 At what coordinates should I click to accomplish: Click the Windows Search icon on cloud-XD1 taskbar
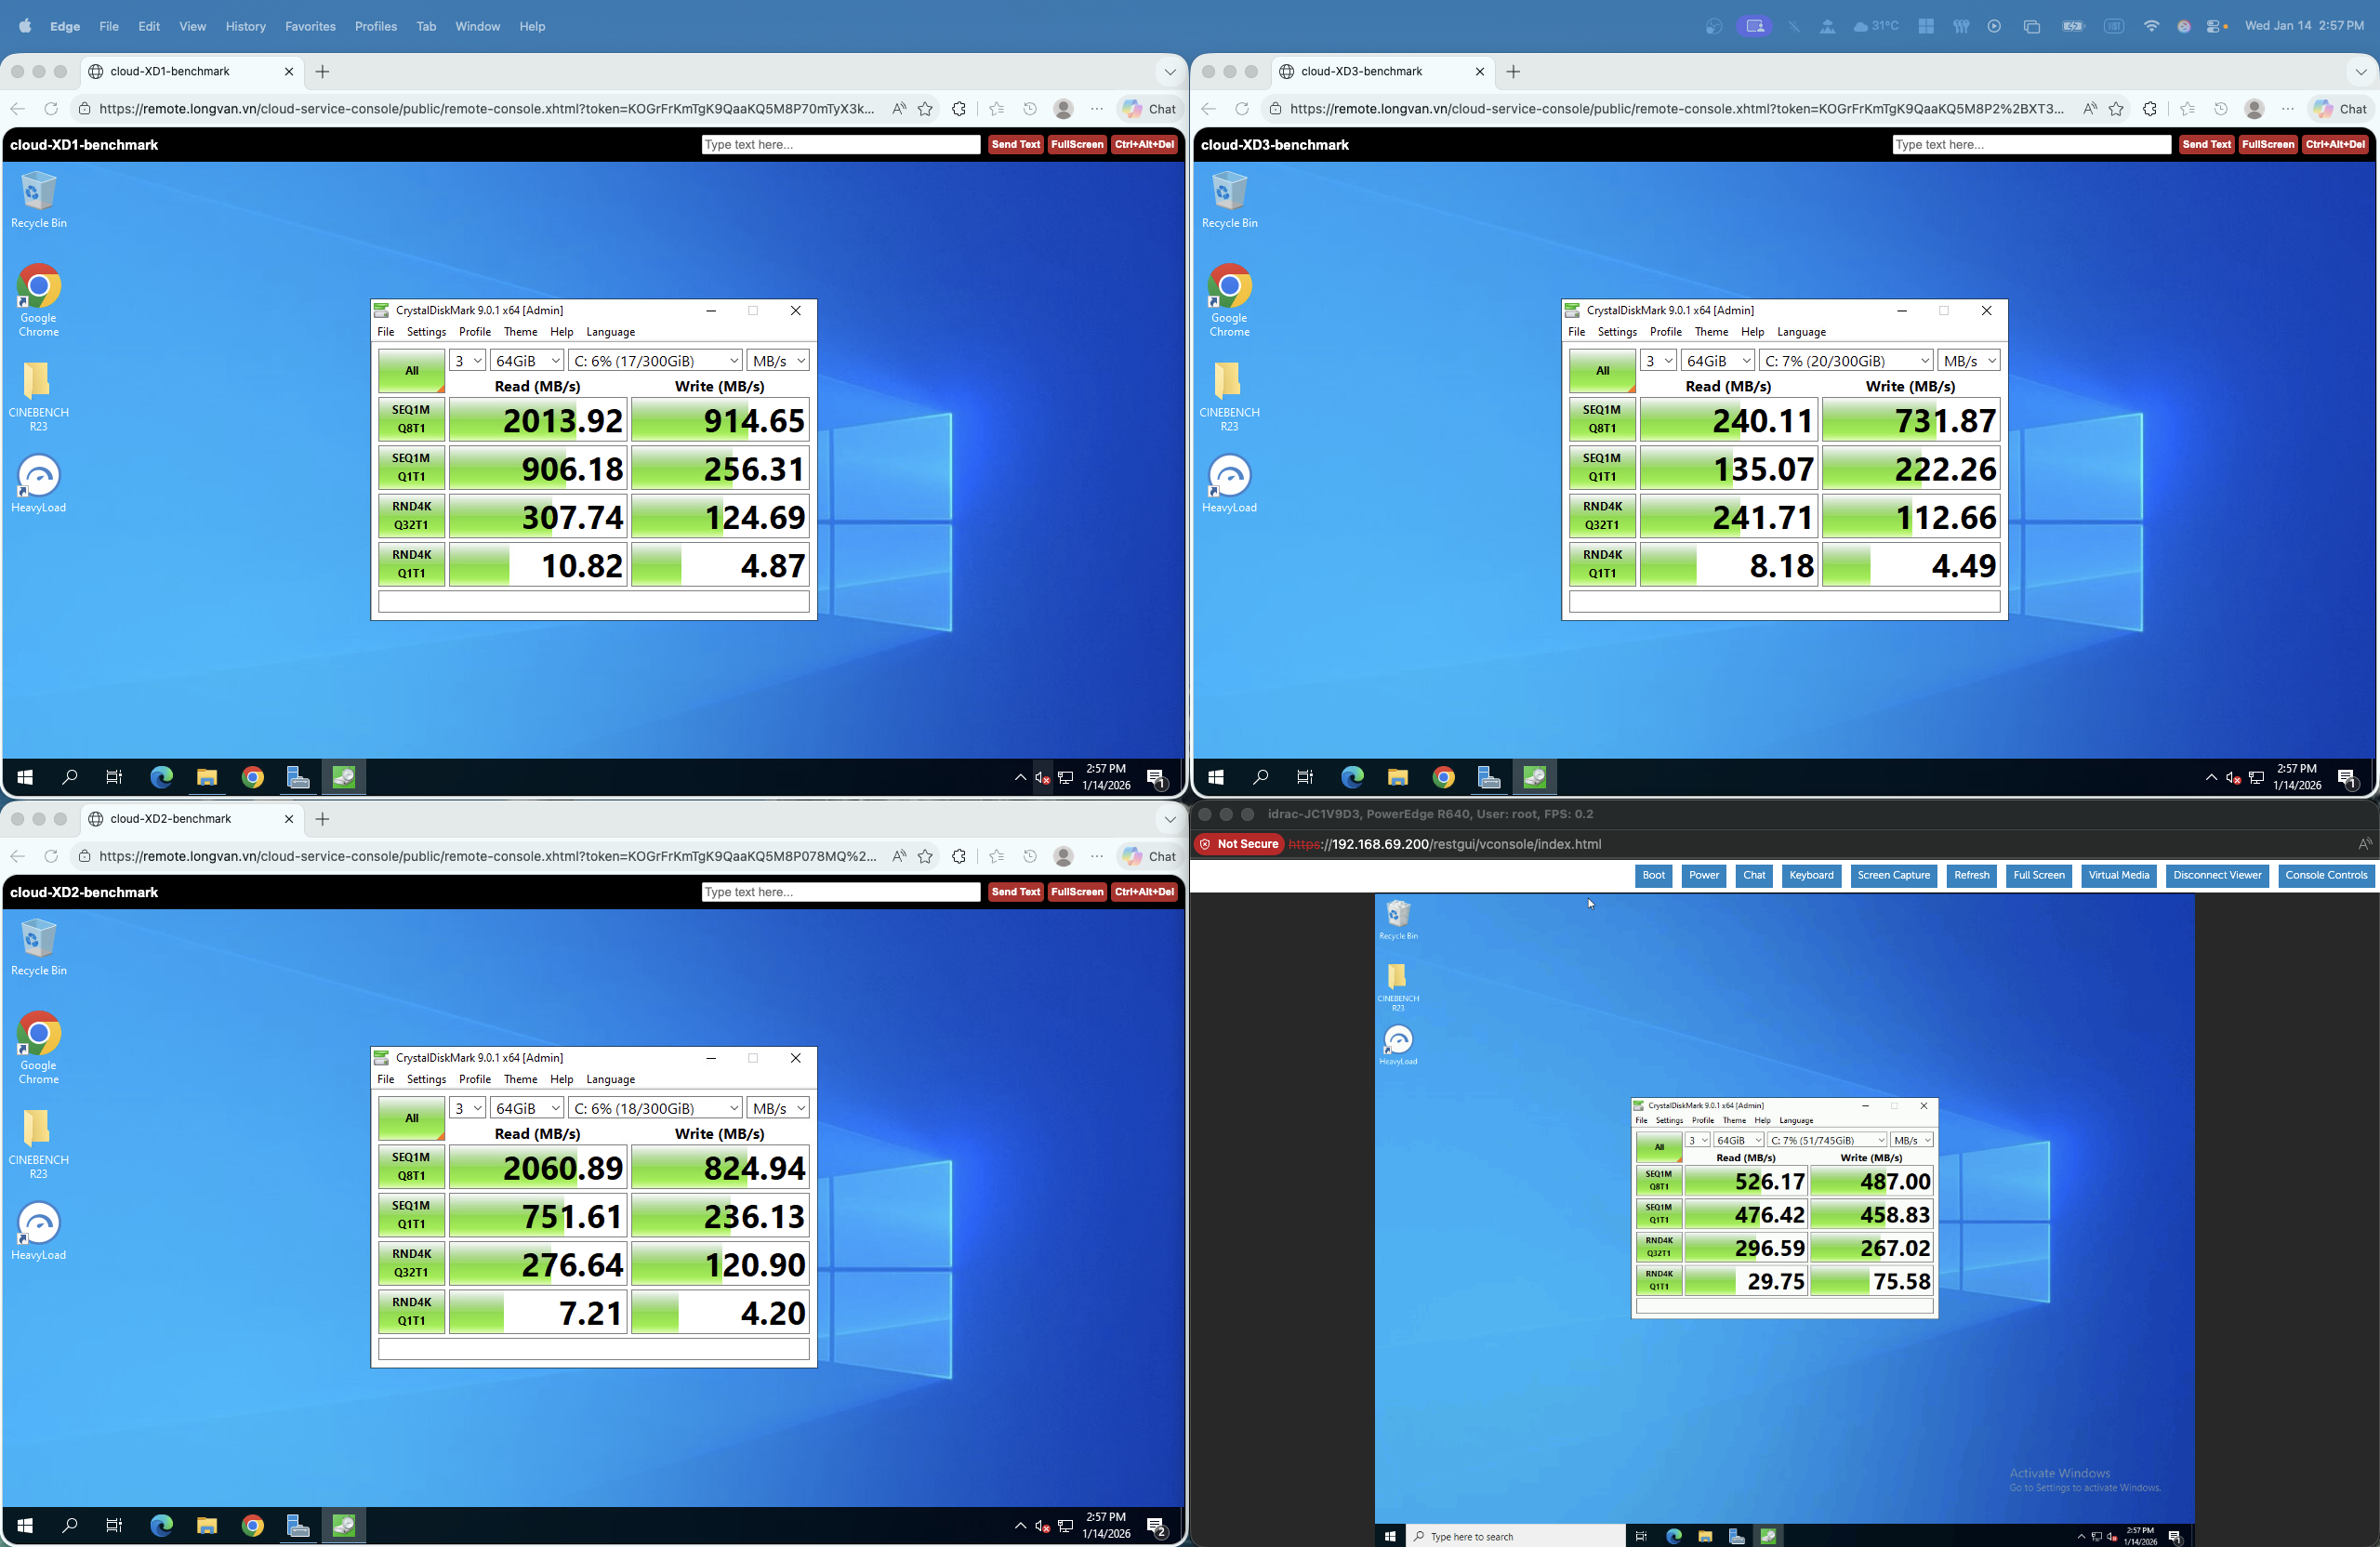[69, 777]
